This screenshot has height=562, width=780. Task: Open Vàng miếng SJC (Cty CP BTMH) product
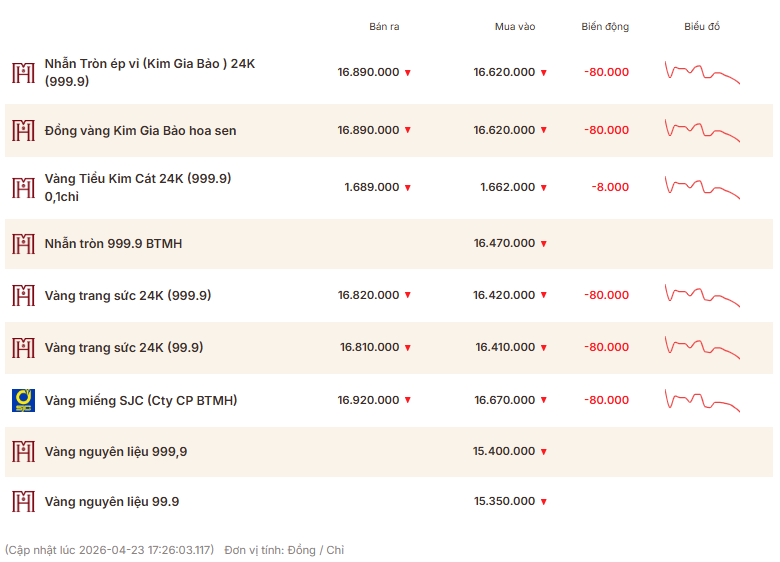[141, 400]
